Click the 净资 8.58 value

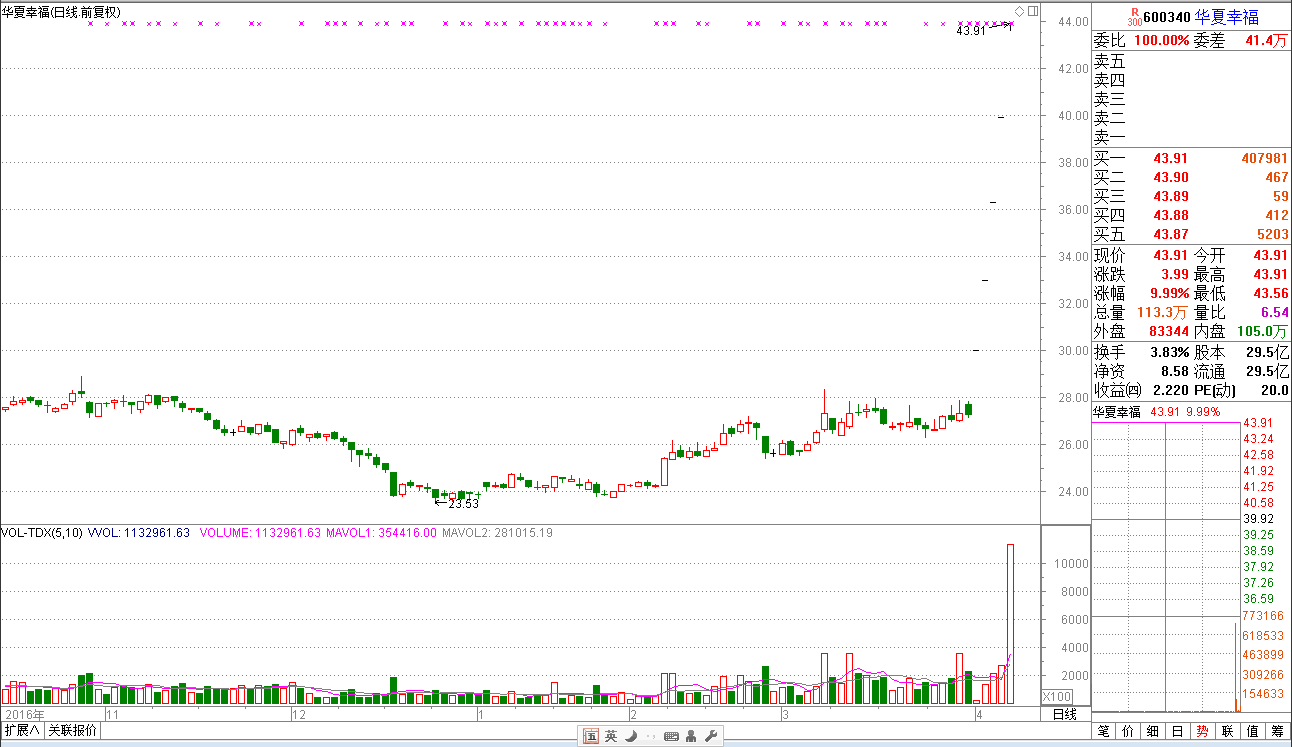tap(1174, 371)
